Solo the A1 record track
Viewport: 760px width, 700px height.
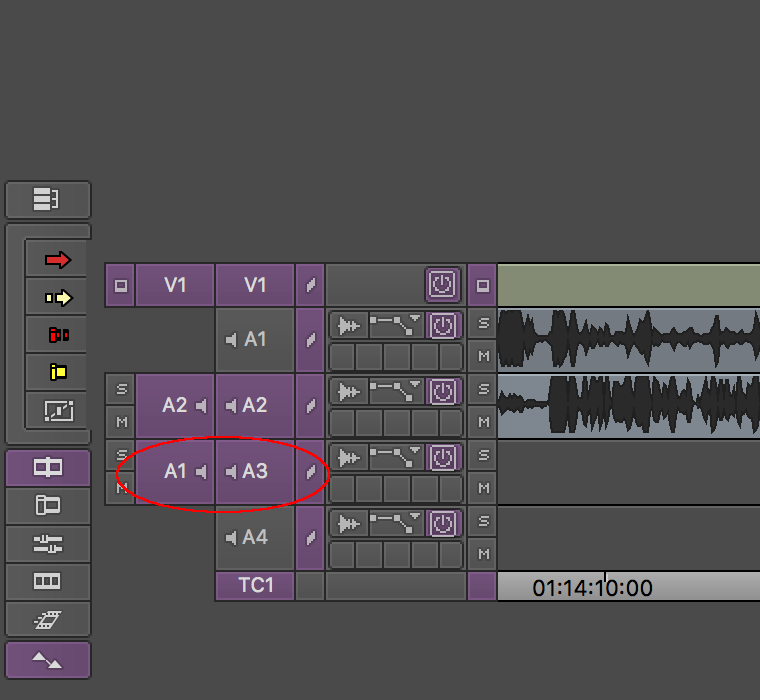(x=483, y=324)
